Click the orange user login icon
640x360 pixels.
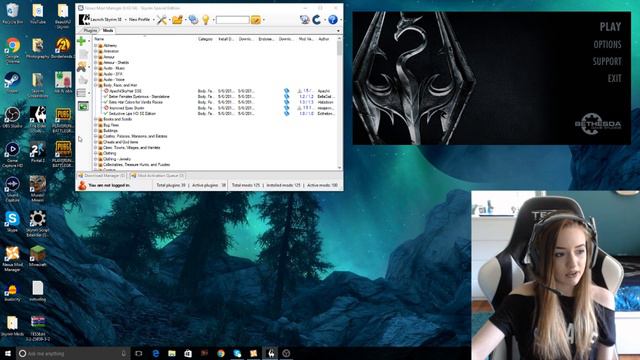click(82, 185)
